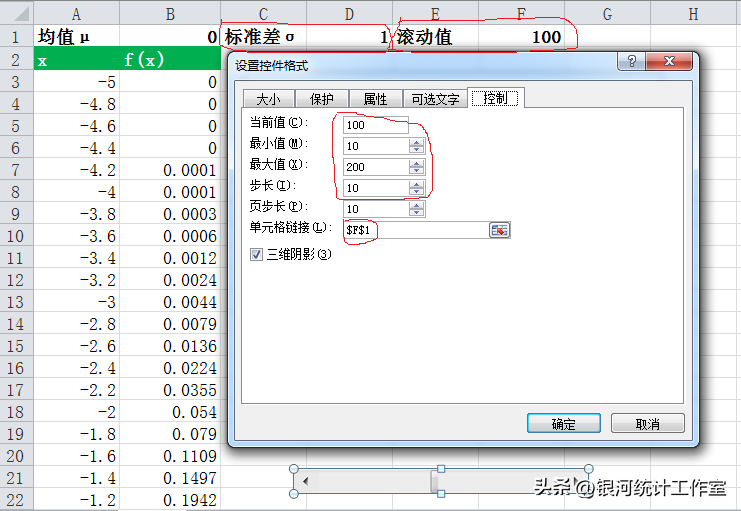Click cell C1 containing 标准差 σ

click(264, 36)
